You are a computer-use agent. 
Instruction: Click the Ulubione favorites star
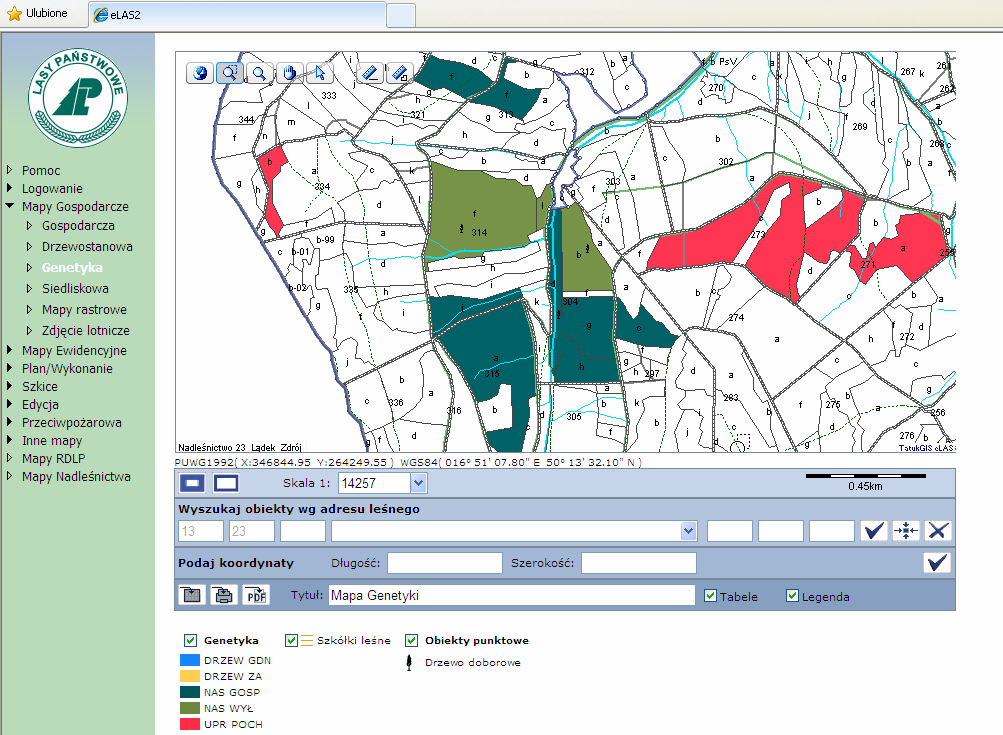[14, 13]
